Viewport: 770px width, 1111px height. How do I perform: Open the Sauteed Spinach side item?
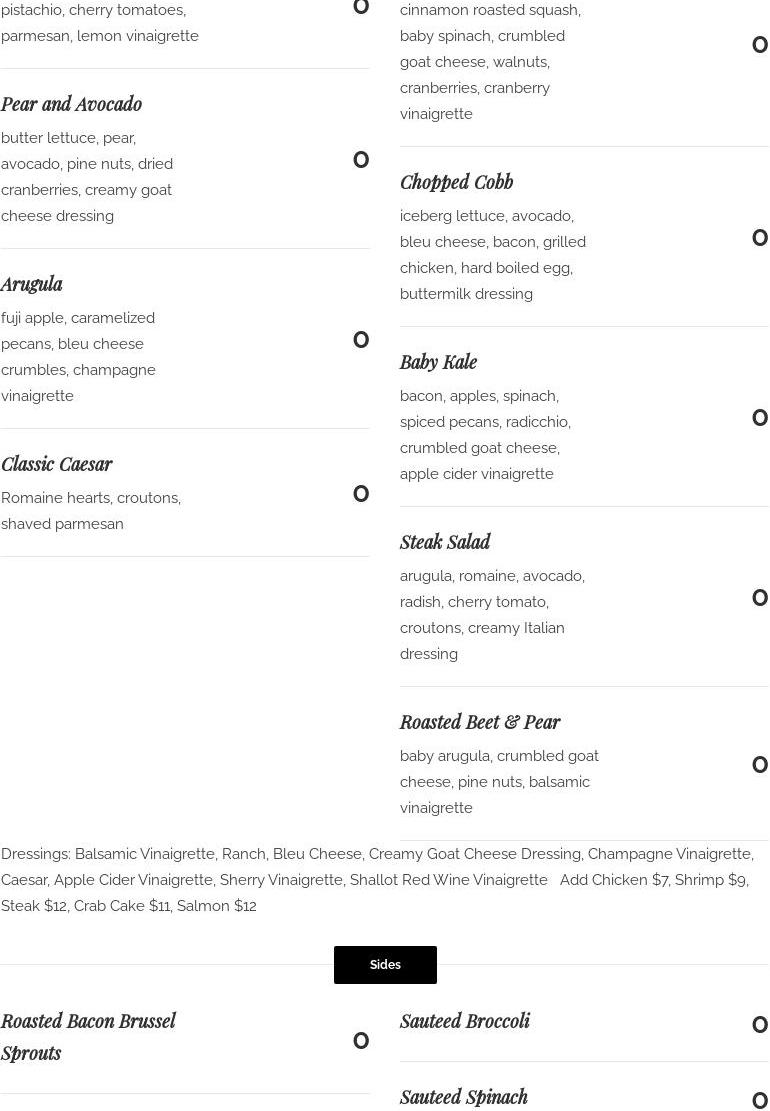[x=464, y=1097]
